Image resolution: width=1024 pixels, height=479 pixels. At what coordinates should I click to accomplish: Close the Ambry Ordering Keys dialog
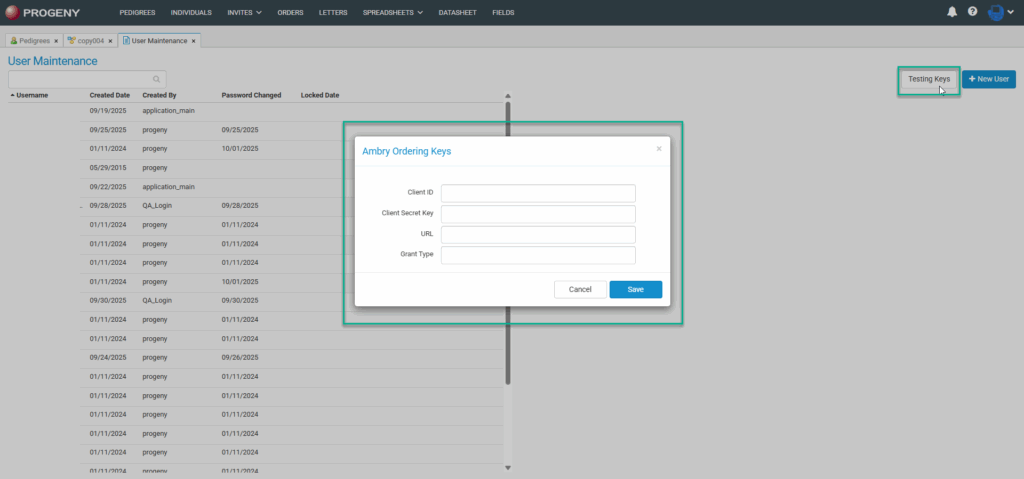pyautogui.click(x=658, y=149)
